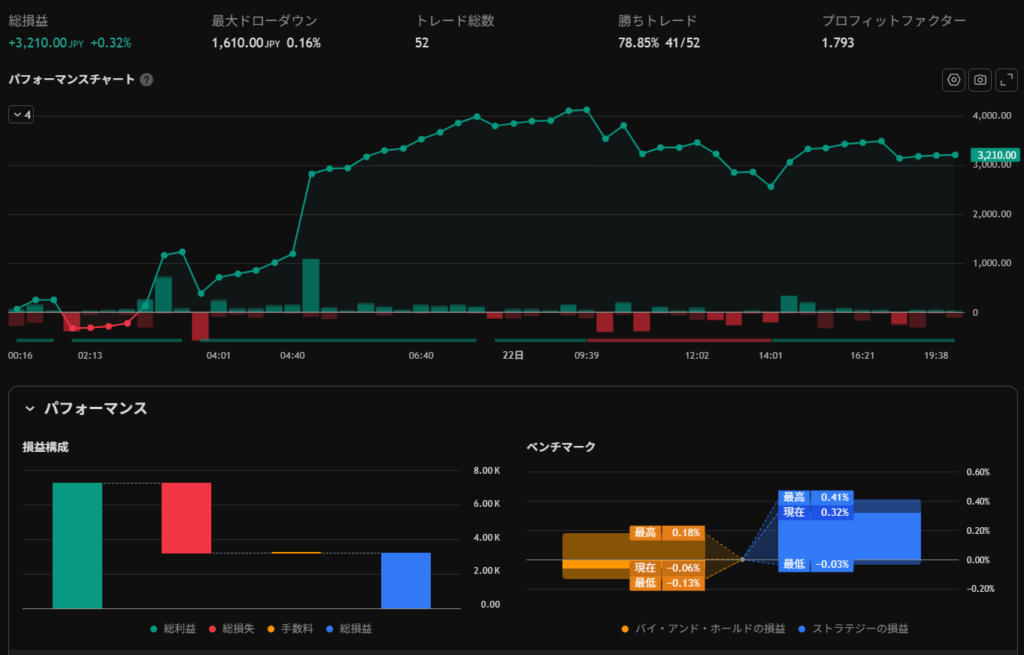1024x655 pixels.
Task: Click the blue ストラテジーの損益 legend dot
Action: click(804, 629)
